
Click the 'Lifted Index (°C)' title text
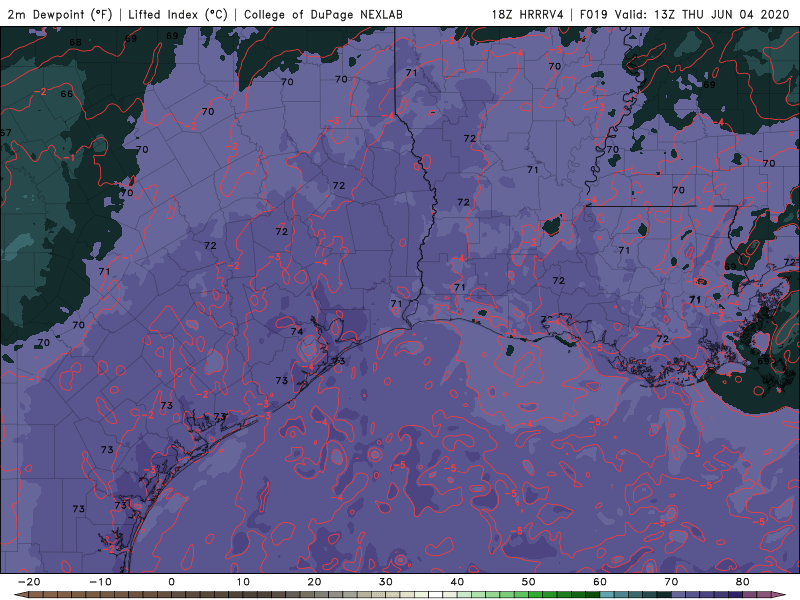coord(178,14)
